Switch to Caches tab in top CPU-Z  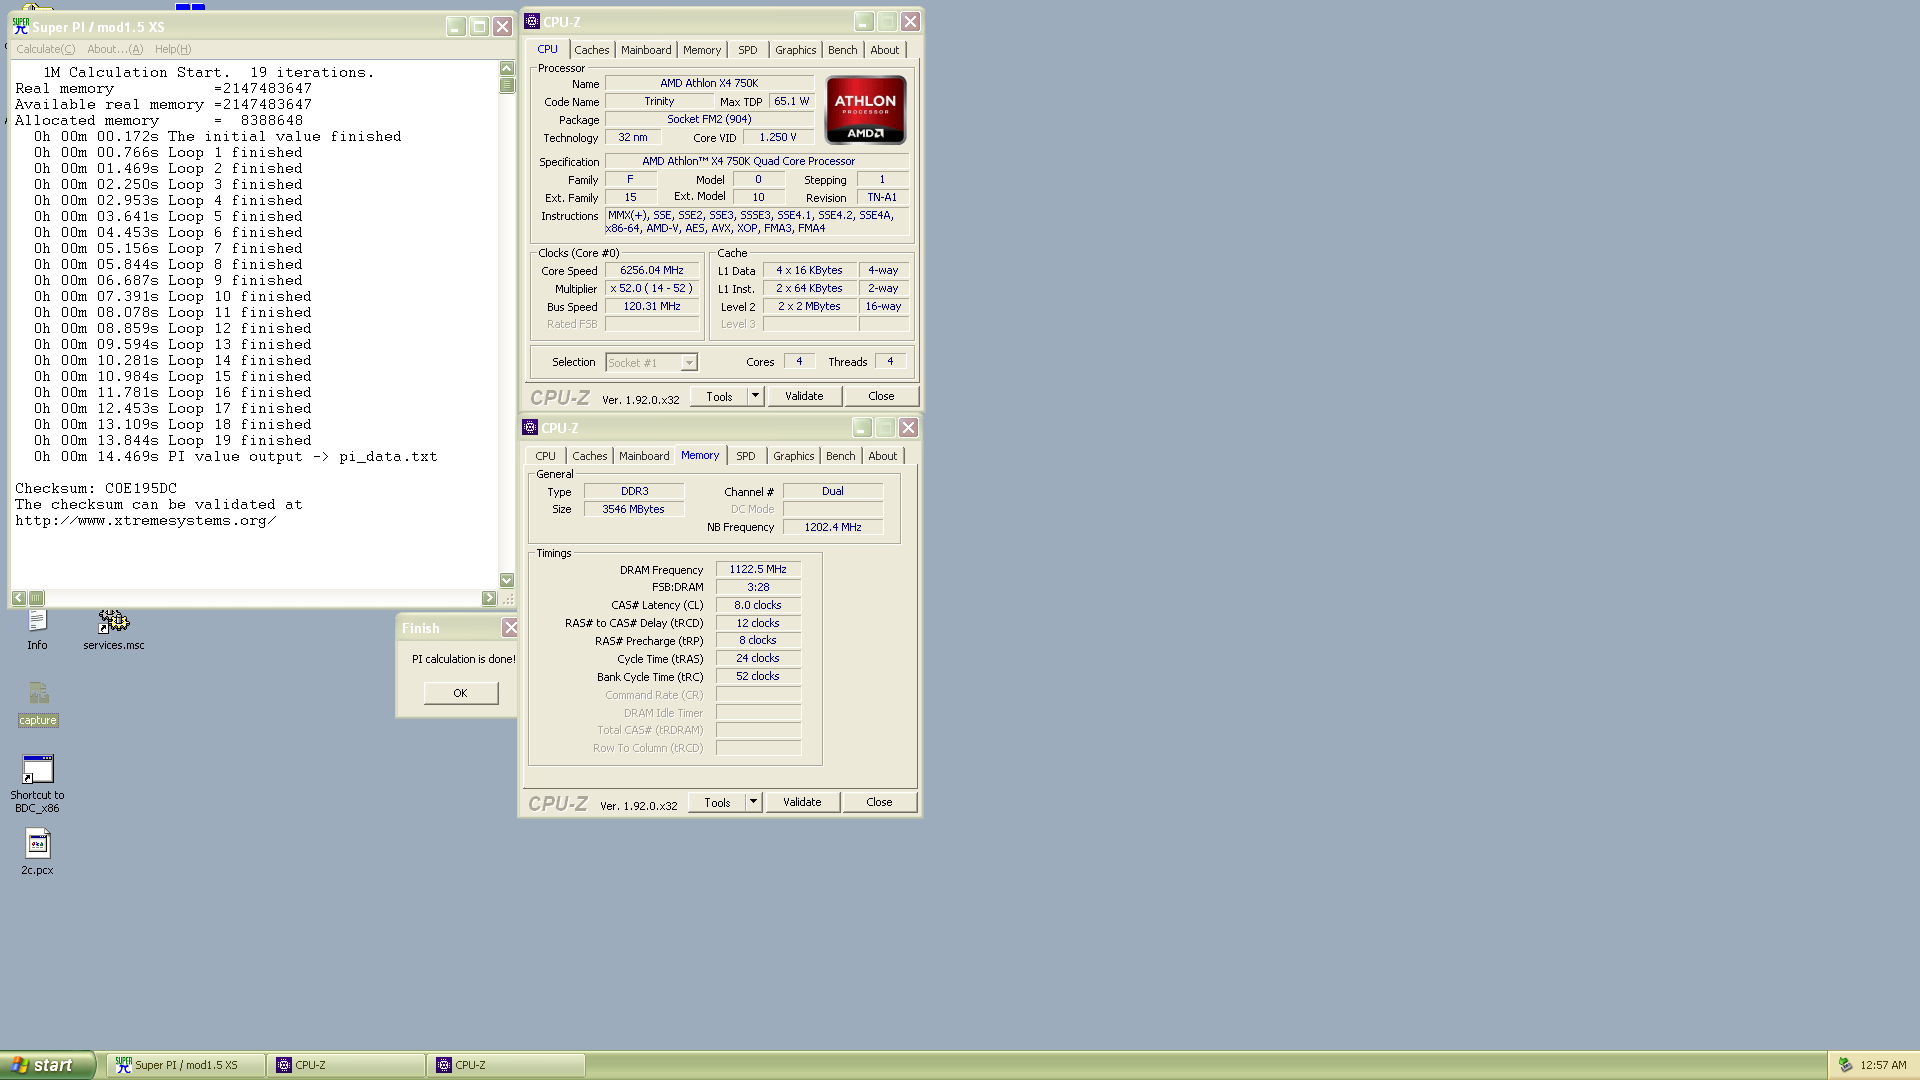[591, 50]
